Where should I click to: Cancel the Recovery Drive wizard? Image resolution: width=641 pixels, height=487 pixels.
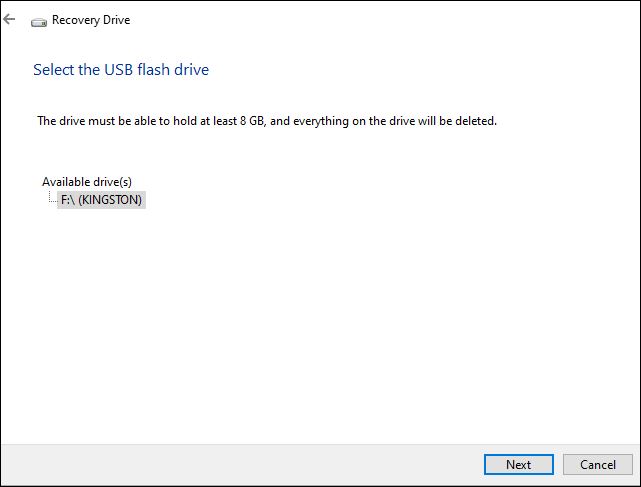click(597, 464)
